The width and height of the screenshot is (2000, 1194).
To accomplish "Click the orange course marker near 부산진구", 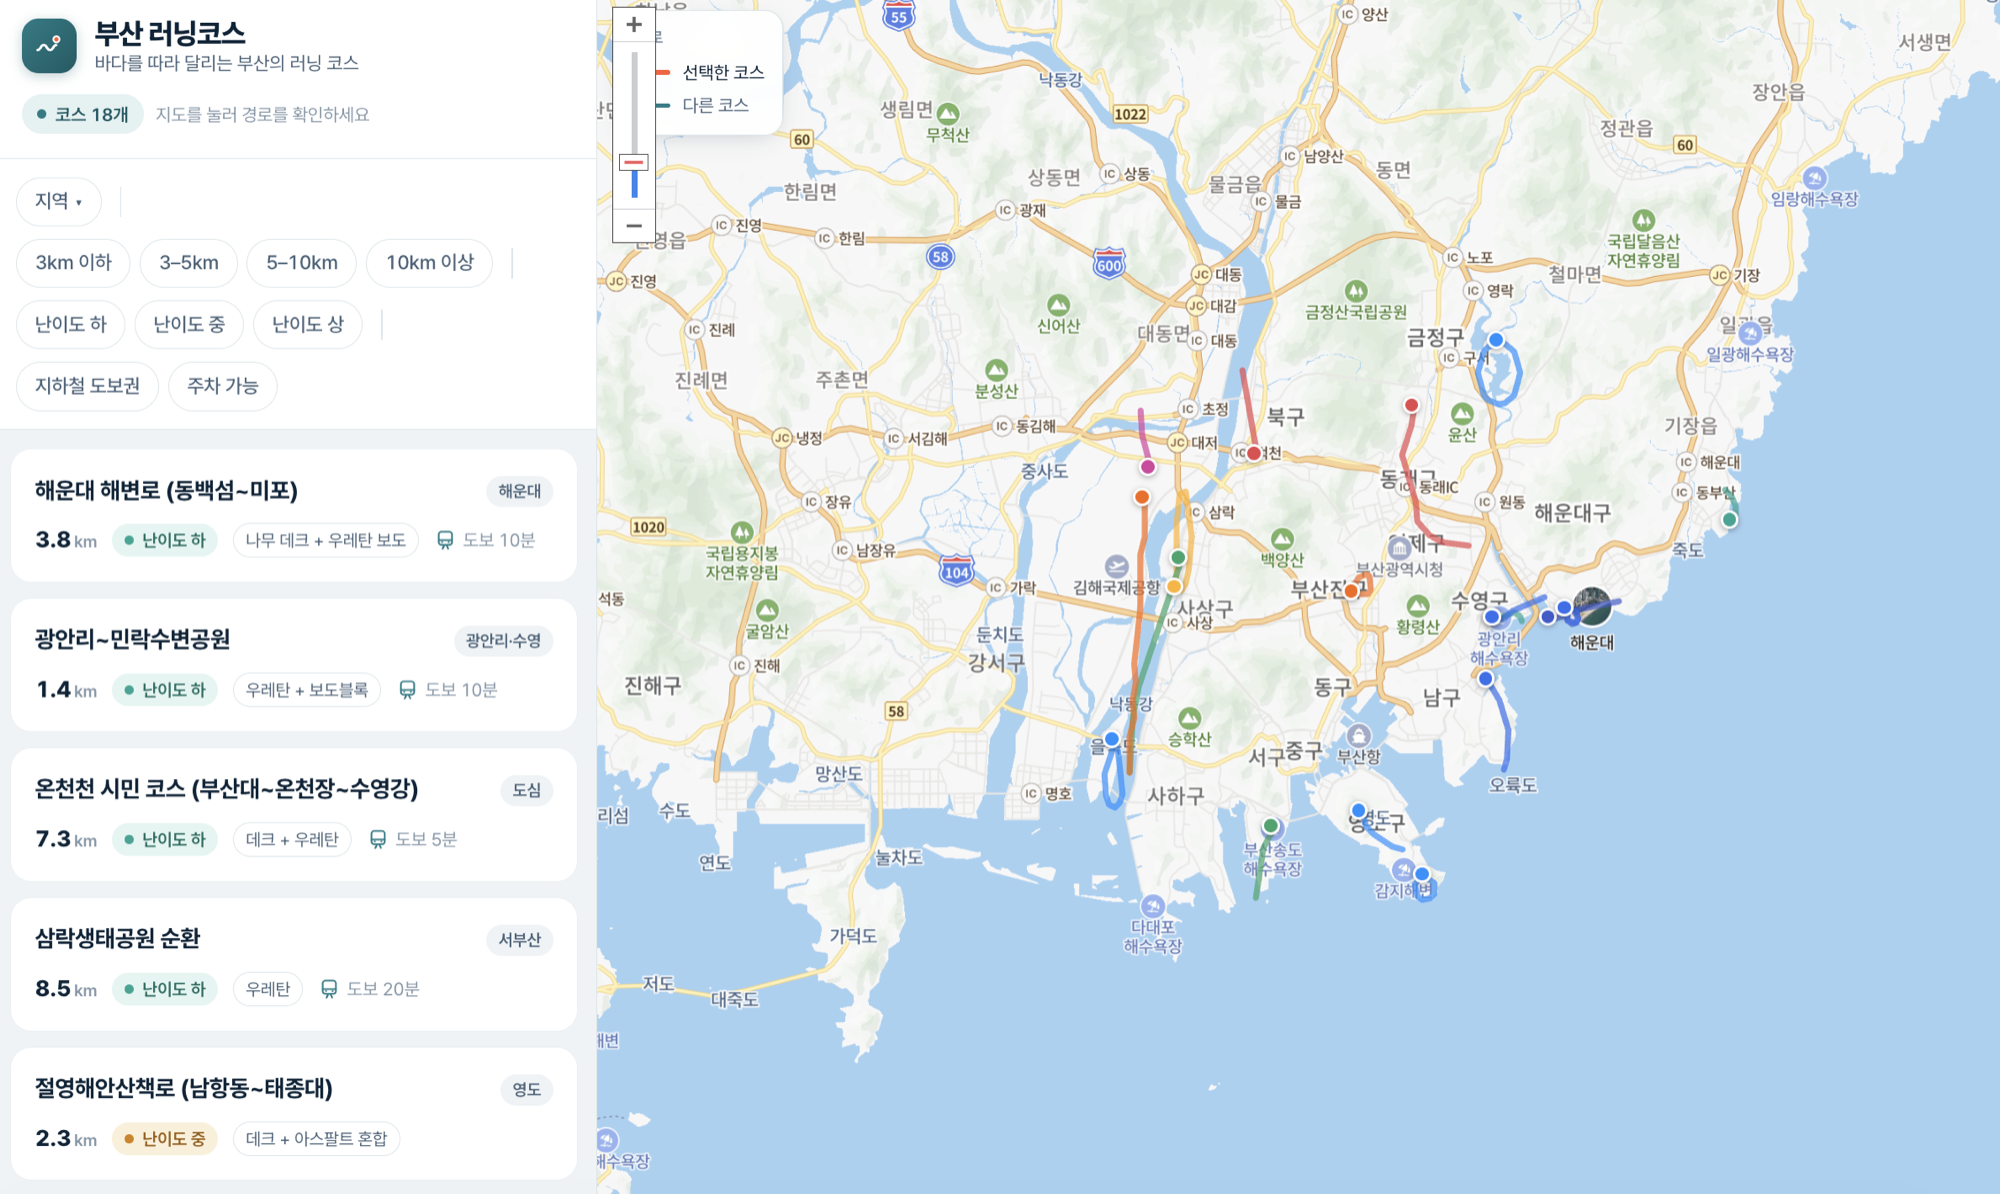I will (1351, 591).
